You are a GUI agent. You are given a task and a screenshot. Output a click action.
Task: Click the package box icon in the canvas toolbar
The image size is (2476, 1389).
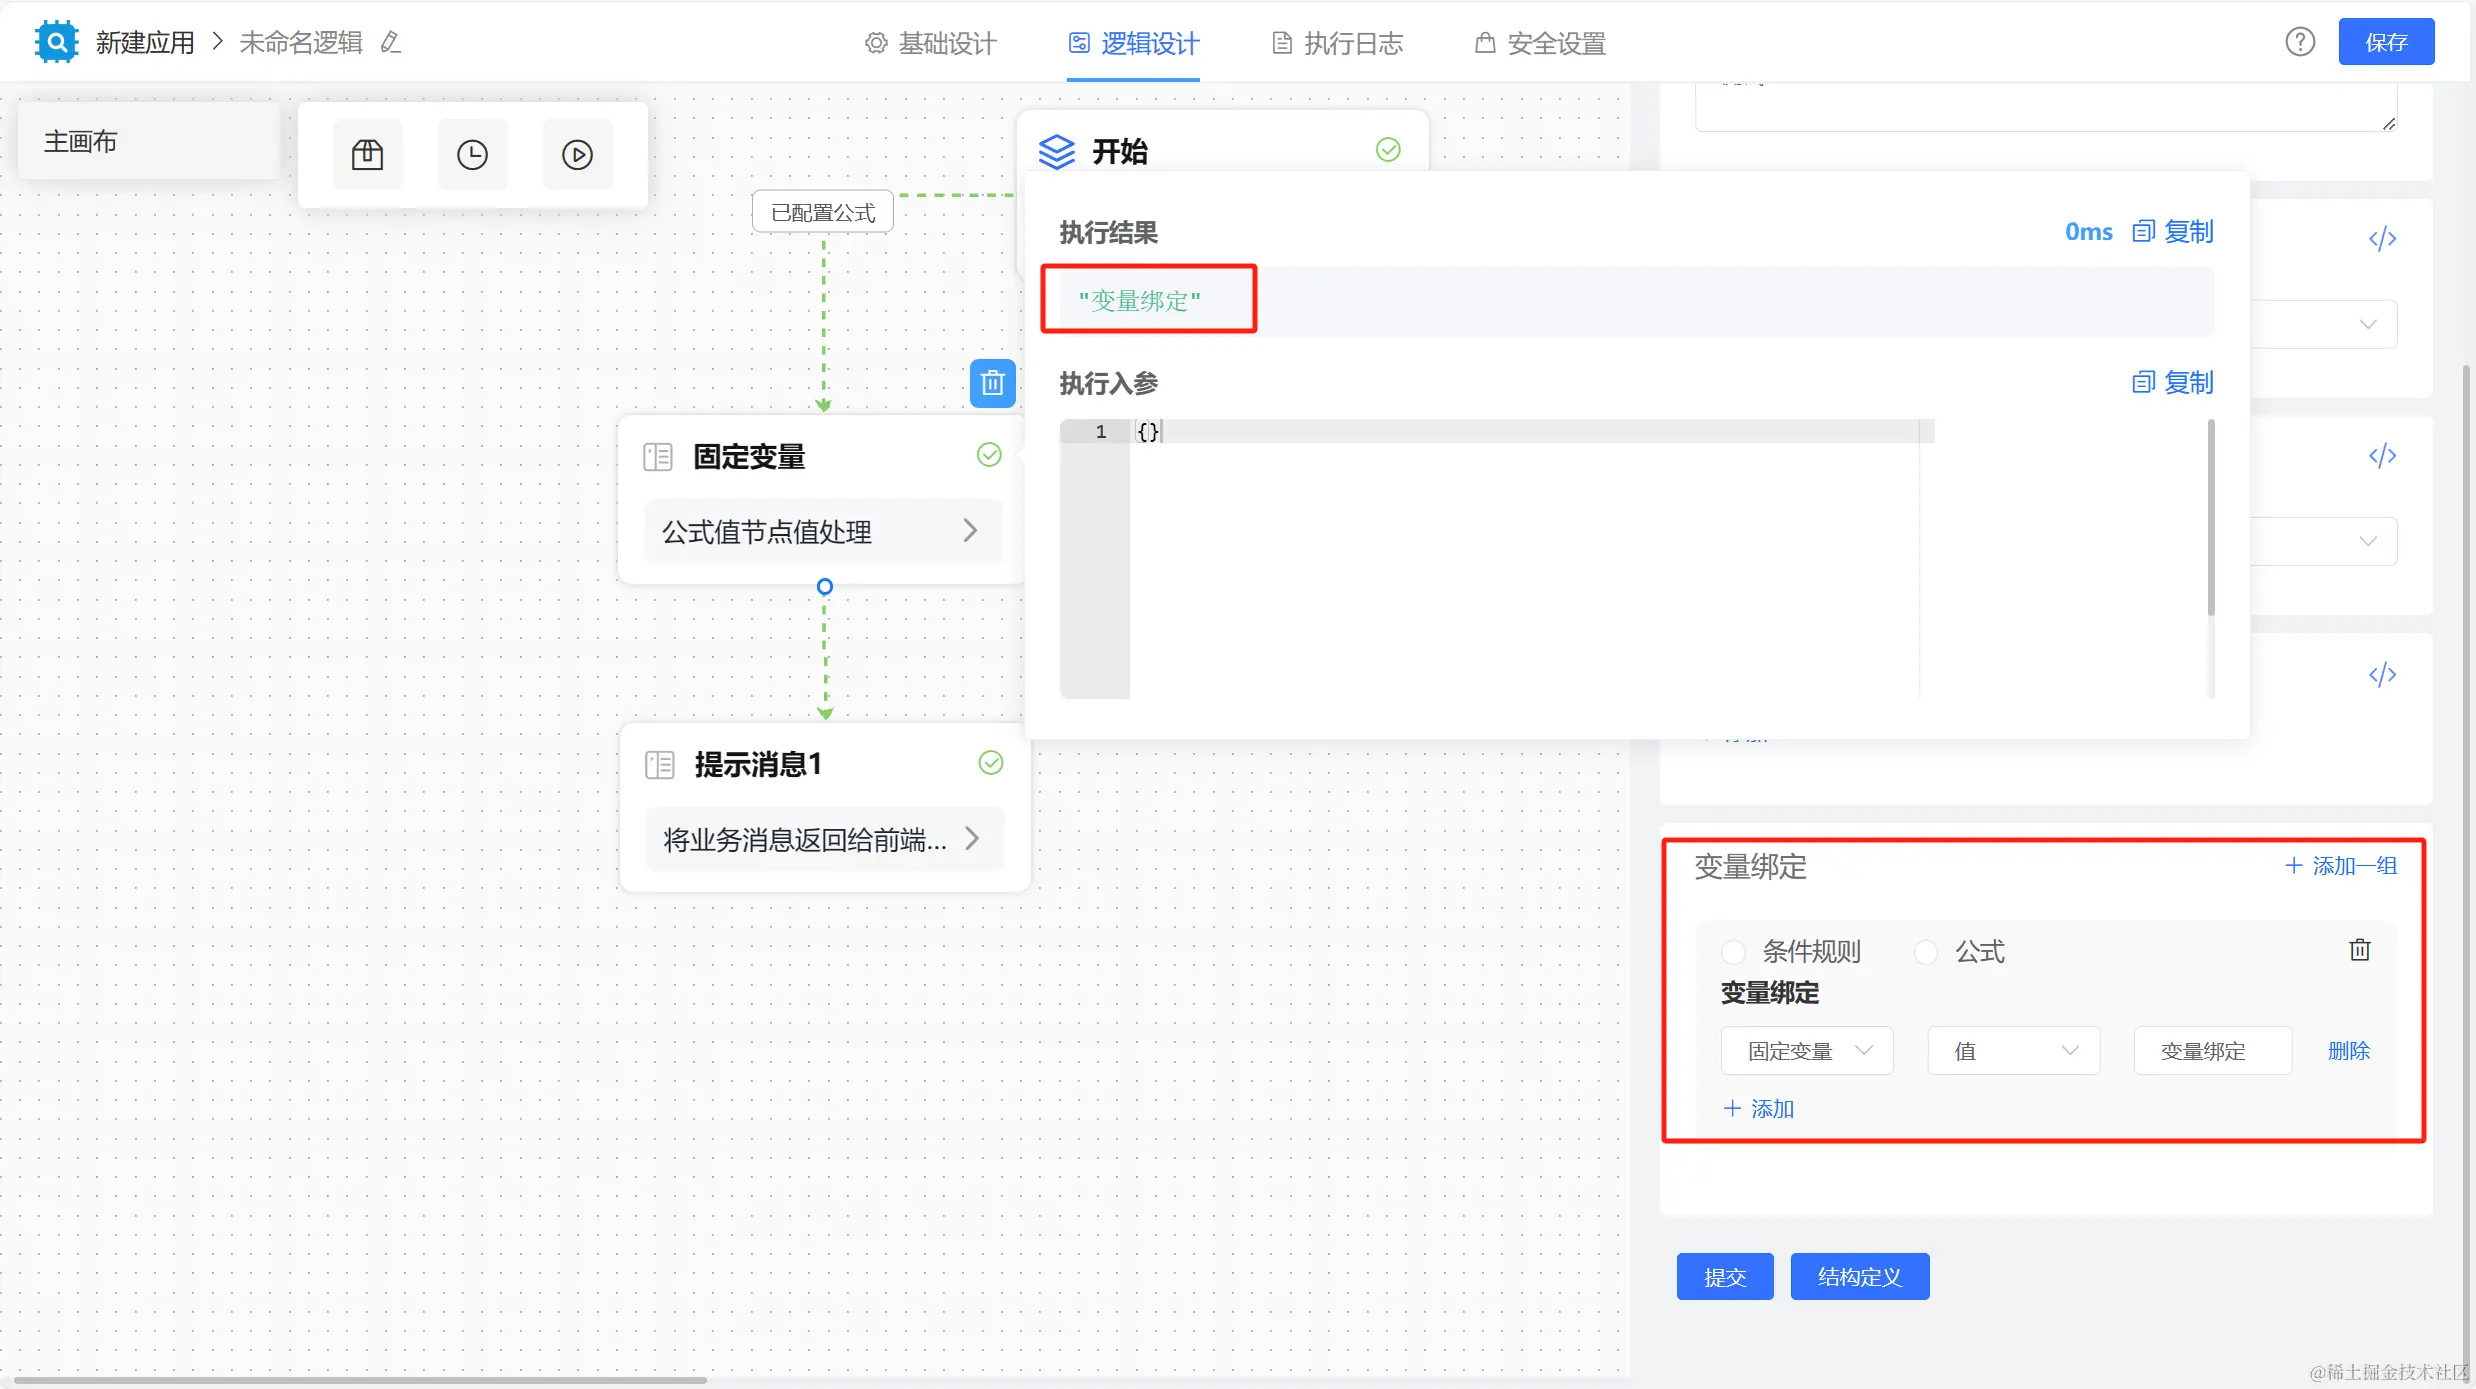(x=367, y=155)
